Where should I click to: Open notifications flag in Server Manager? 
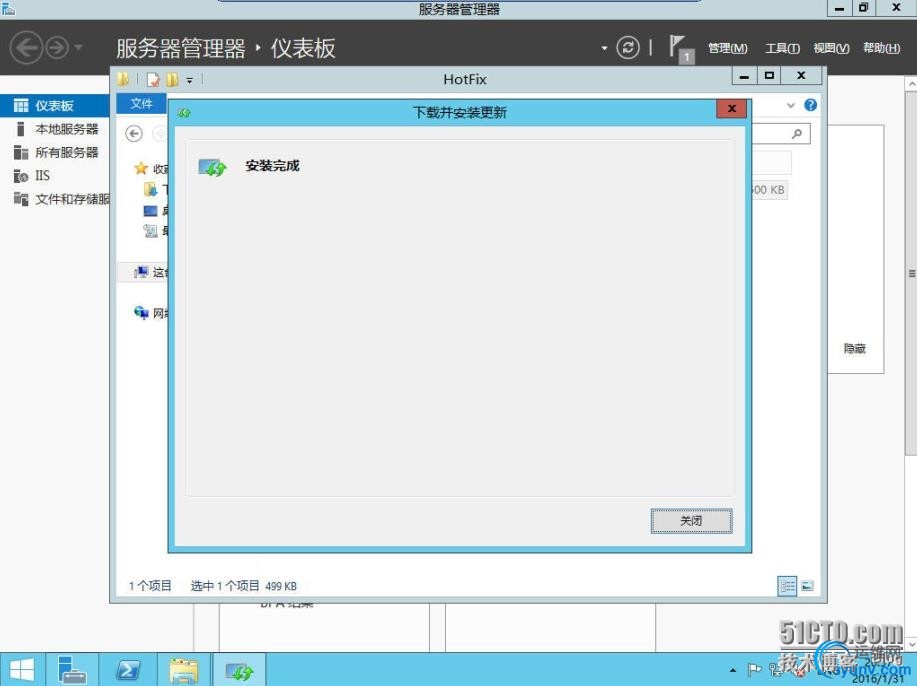pyautogui.click(x=681, y=49)
